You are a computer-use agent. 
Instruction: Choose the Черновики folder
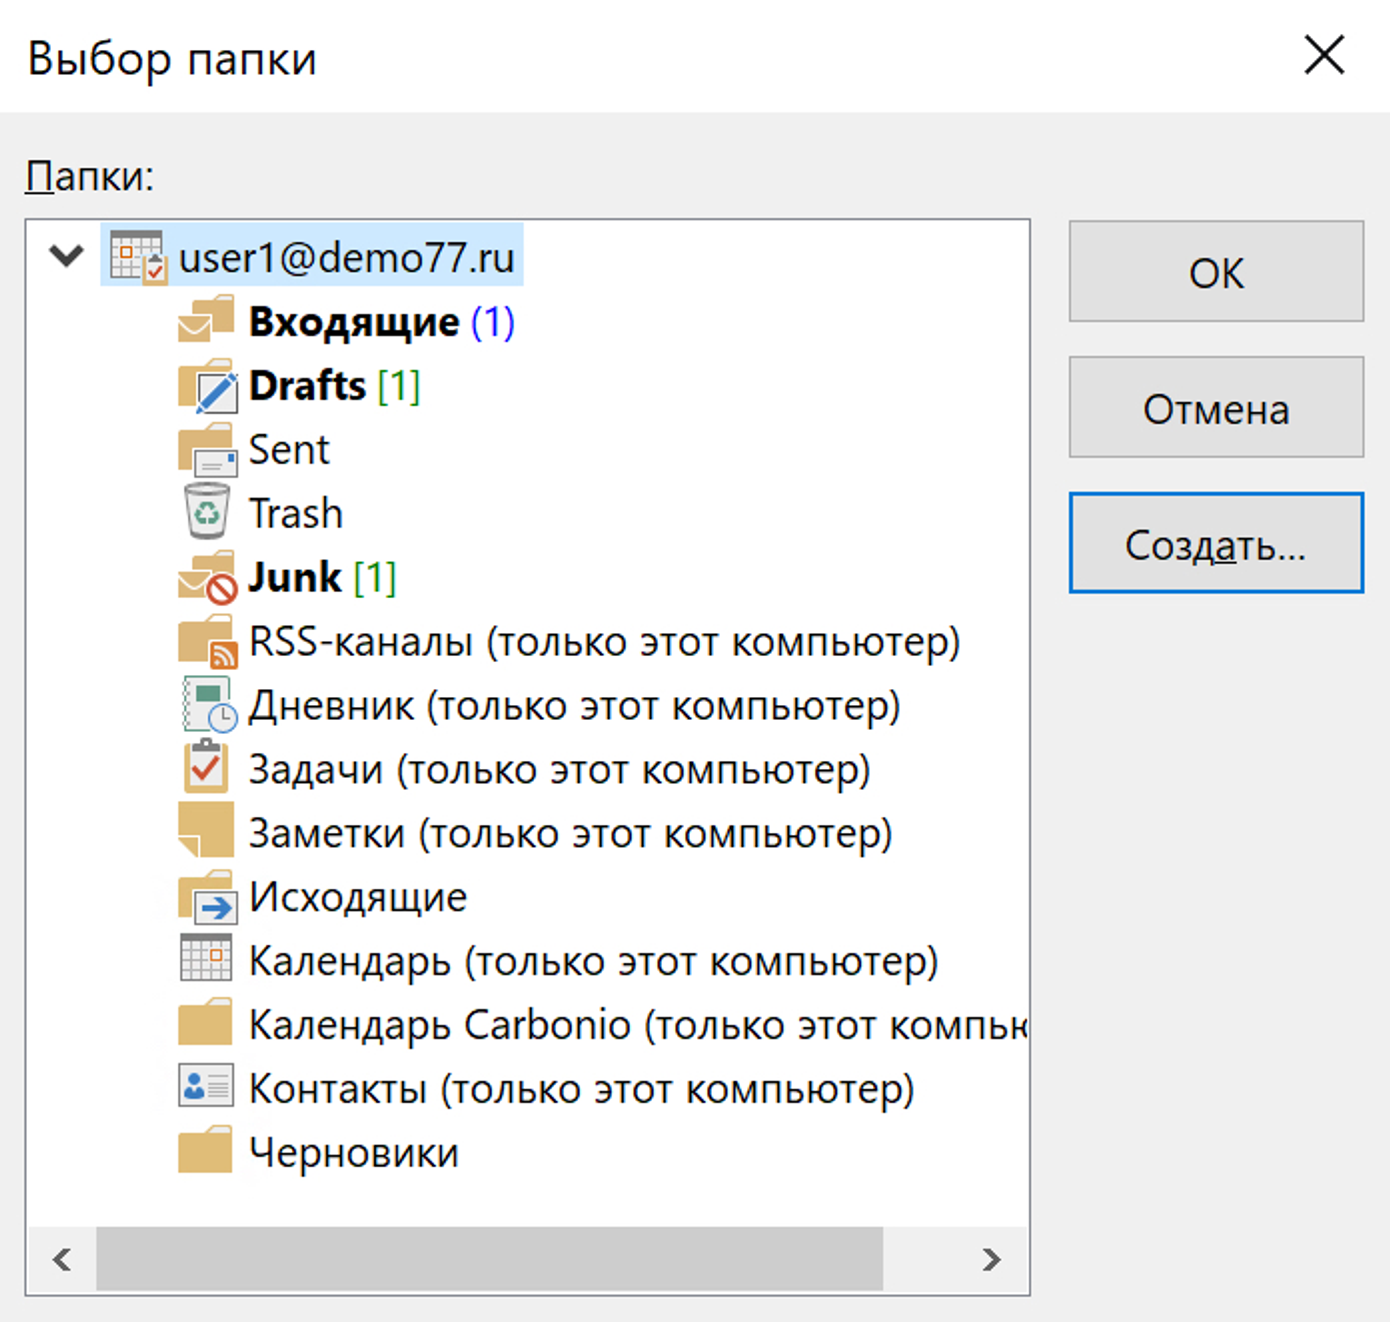click(x=353, y=1153)
